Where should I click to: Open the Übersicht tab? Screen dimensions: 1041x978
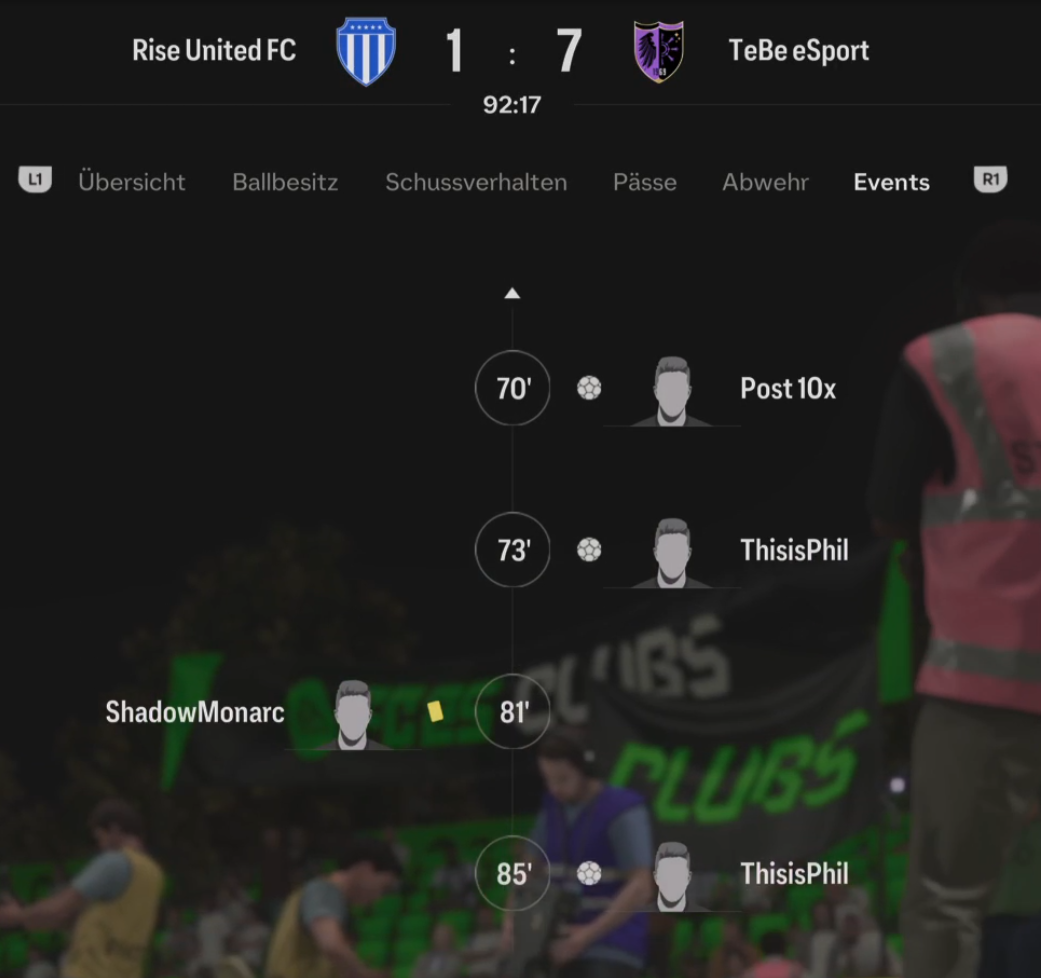point(131,182)
